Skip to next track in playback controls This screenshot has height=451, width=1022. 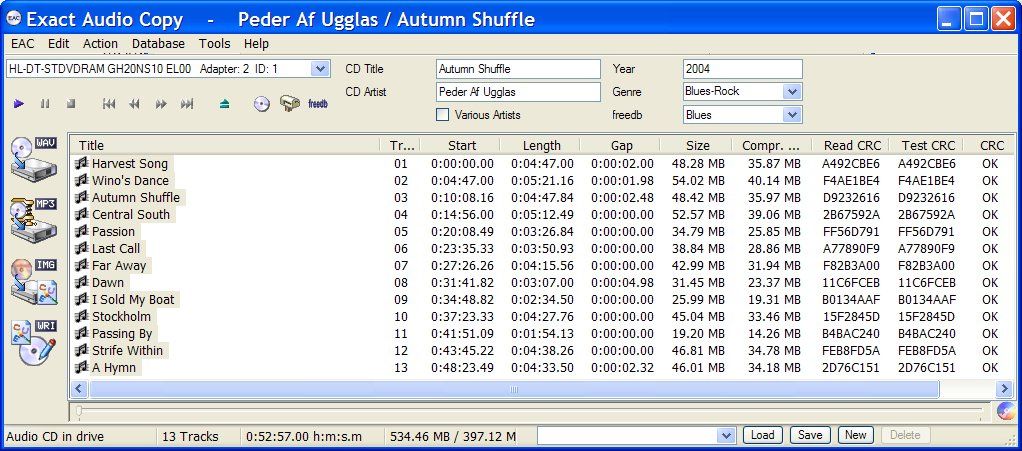[187, 103]
